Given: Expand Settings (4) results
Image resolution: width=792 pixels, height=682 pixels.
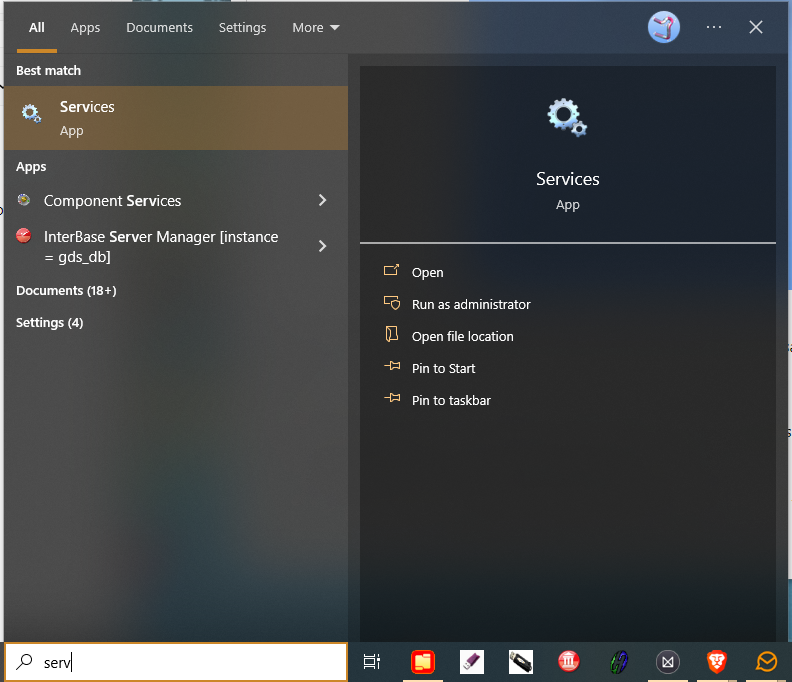Looking at the screenshot, I should point(50,322).
